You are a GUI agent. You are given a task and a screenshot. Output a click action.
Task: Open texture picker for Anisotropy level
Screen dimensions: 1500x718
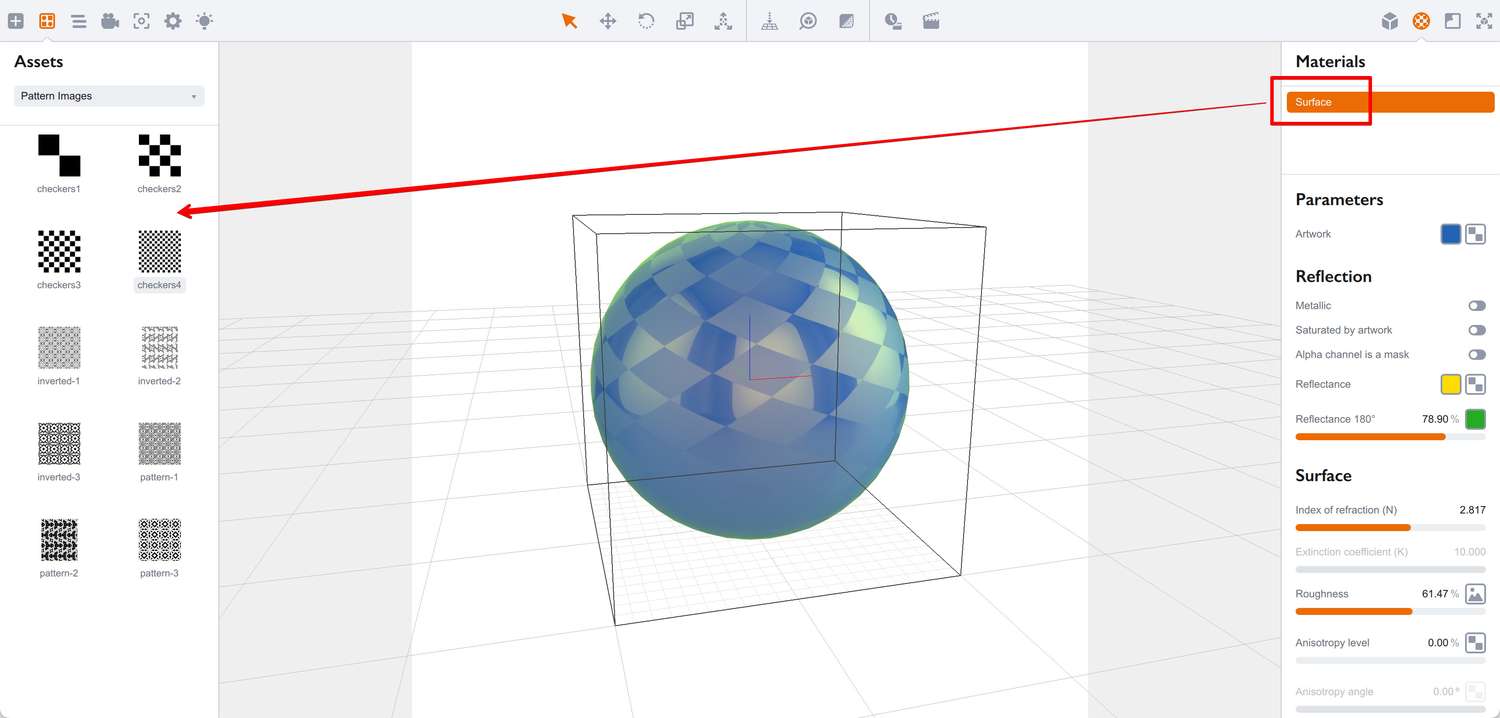pyautogui.click(x=1476, y=643)
